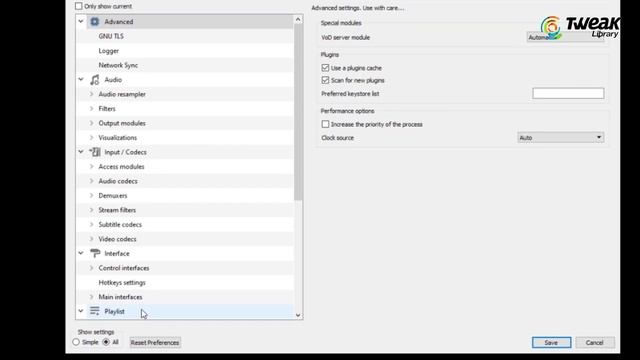Screen dimensions: 640x360
Task: Open VoD server module dropdown
Action: pyautogui.click(x=565, y=37)
